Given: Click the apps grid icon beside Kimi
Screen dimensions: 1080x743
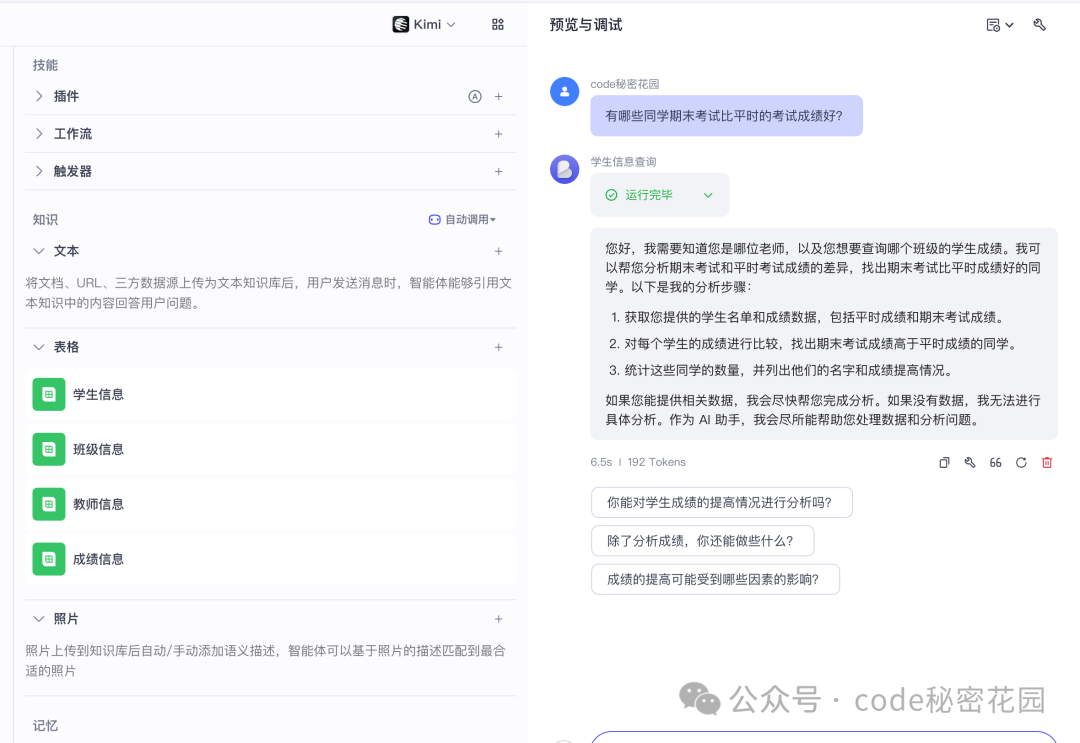Looking at the screenshot, I should [497, 24].
